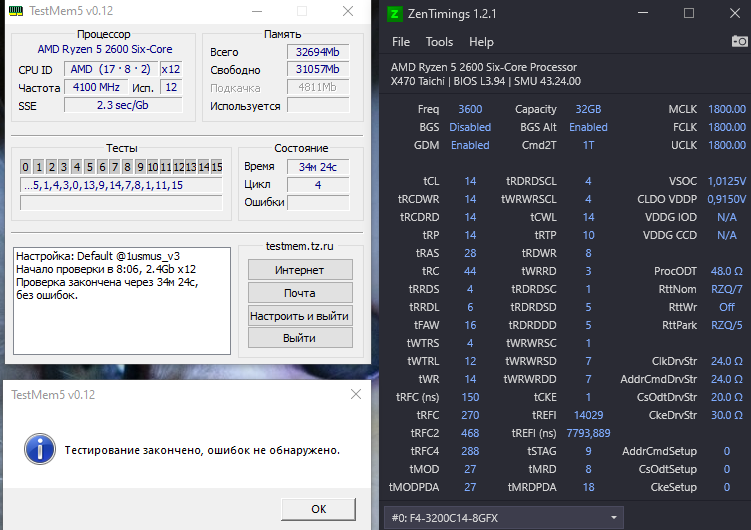Click the tWTRL value 12
This screenshot has width=751, height=530.
[x=470, y=361]
